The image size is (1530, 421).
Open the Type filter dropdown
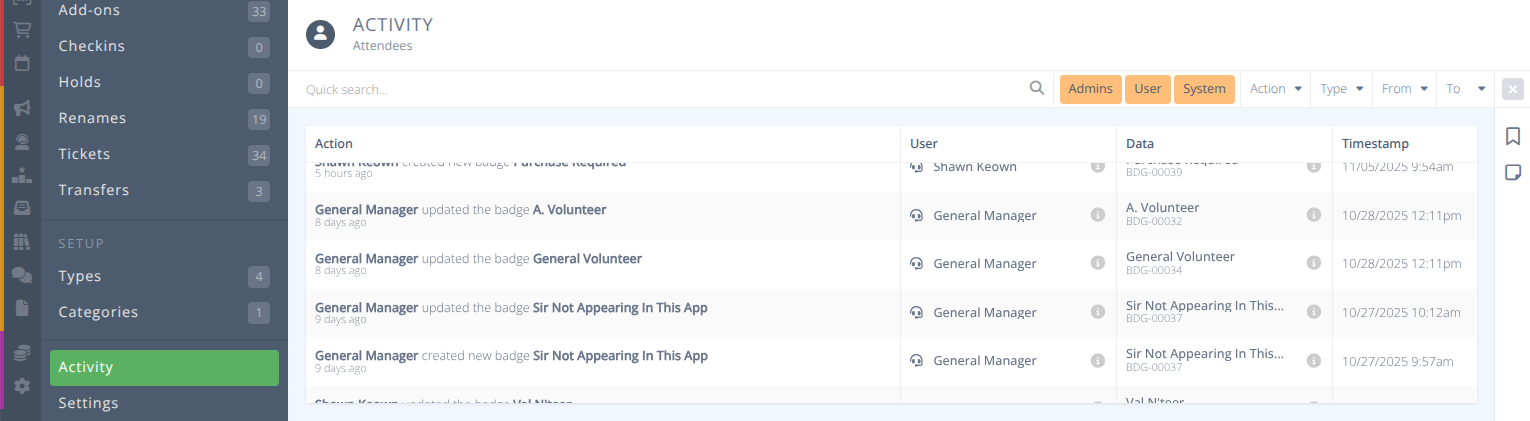(x=1341, y=89)
